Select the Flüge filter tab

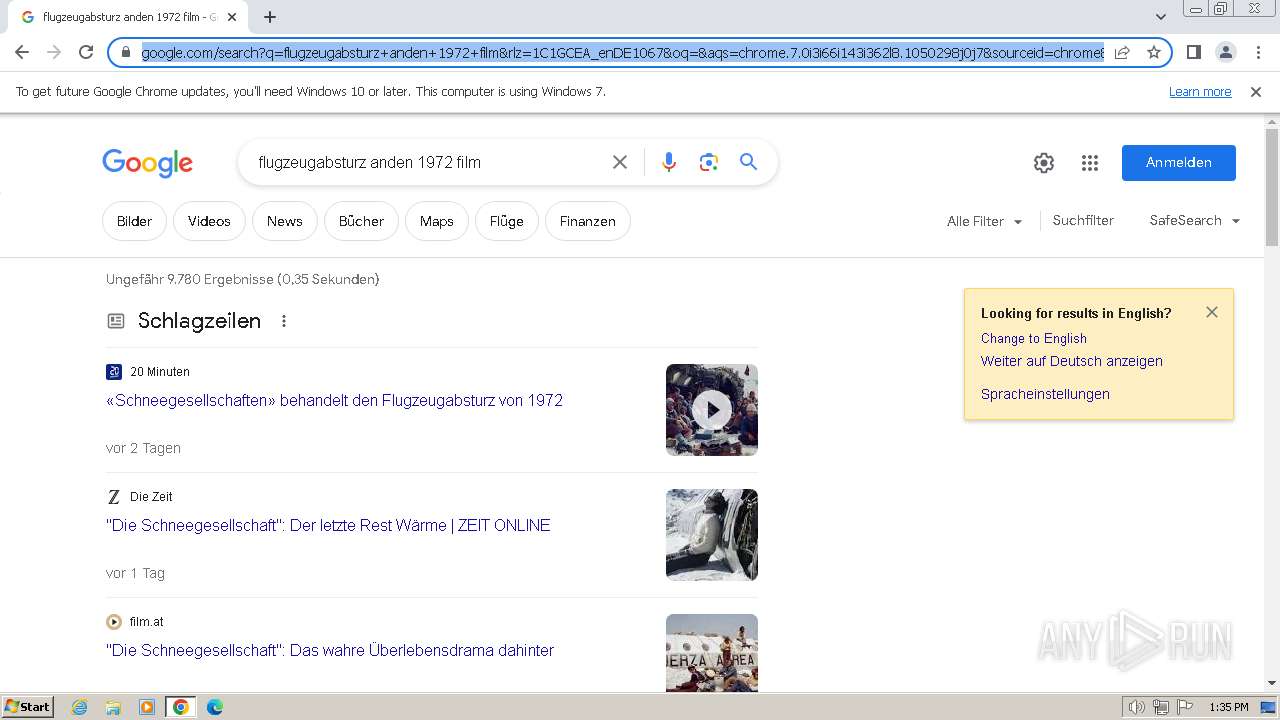[x=507, y=221]
